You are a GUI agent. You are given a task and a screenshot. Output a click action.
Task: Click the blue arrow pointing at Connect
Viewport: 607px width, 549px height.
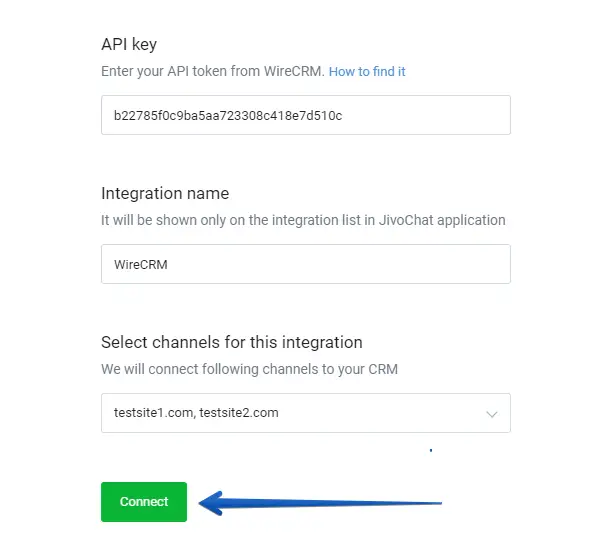pos(320,502)
